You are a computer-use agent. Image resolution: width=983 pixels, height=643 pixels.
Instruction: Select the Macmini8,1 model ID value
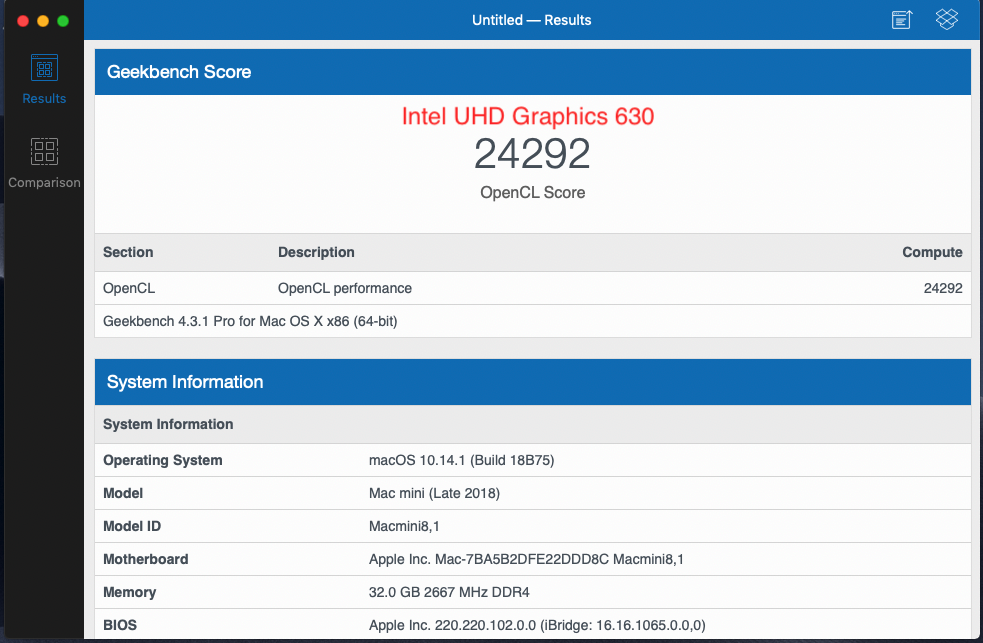click(404, 526)
